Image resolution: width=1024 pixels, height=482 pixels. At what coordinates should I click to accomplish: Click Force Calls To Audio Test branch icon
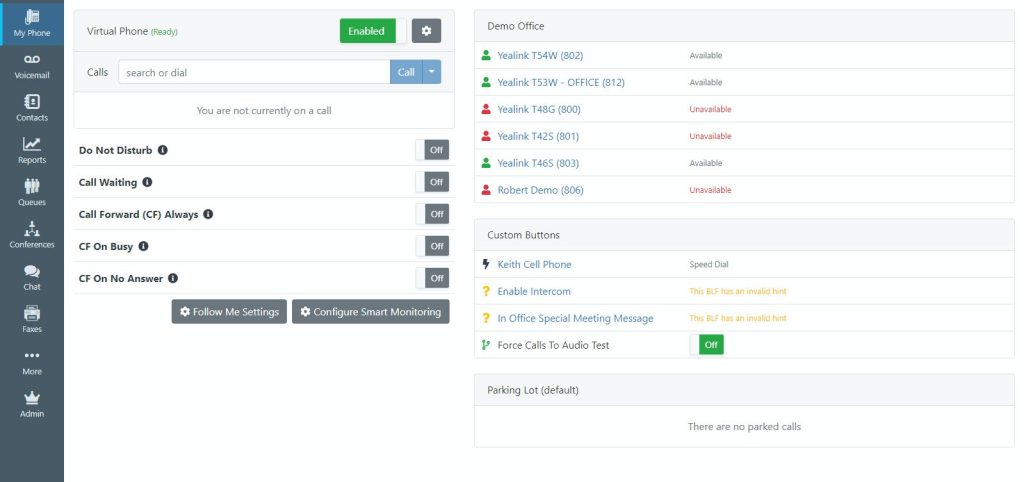pyautogui.click(x=486, y=345)
